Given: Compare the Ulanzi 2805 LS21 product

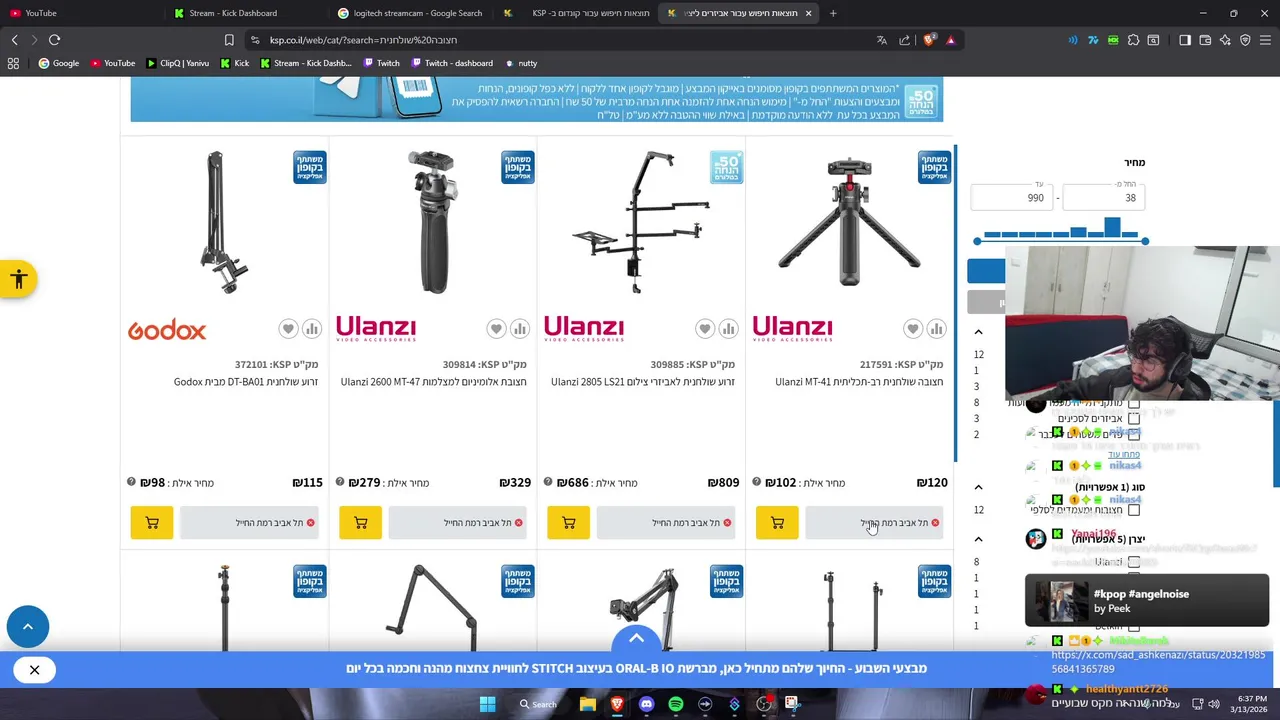Looking at the screenshot, I should click(x=729, y=329).
